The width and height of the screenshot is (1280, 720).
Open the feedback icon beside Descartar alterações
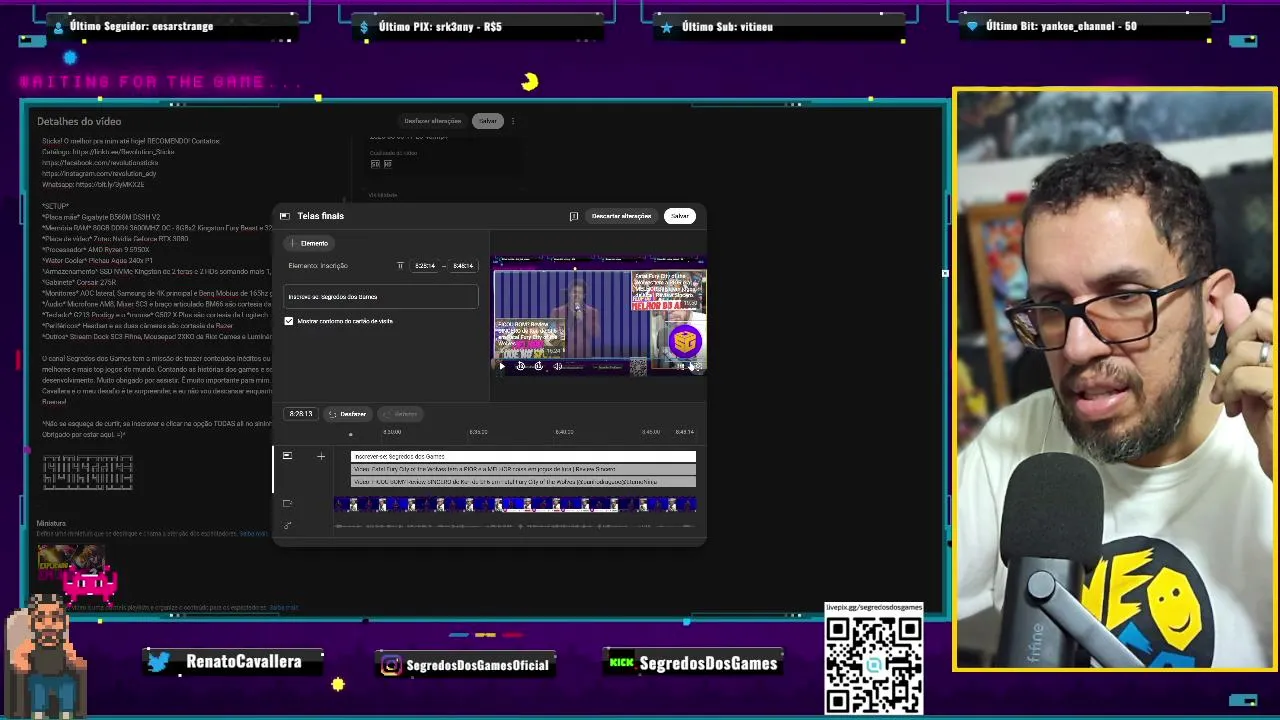574,216
